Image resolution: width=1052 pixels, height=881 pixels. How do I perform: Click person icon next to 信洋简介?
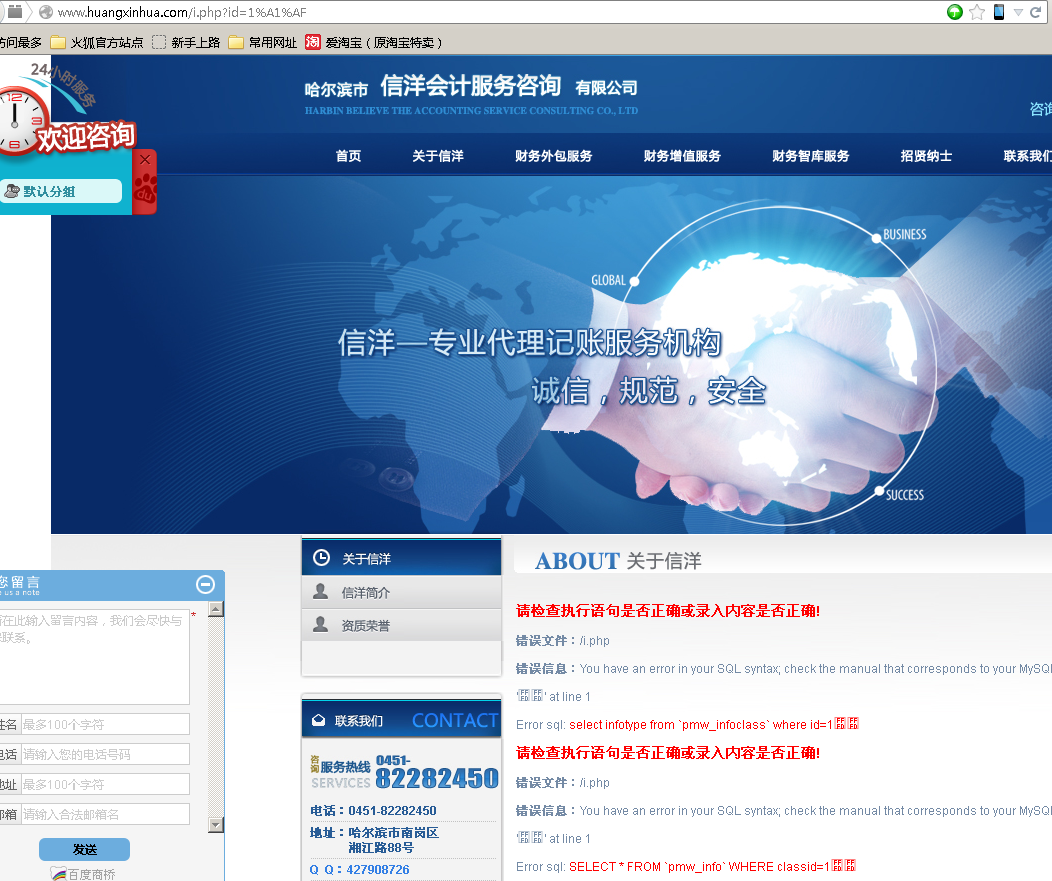321,591
